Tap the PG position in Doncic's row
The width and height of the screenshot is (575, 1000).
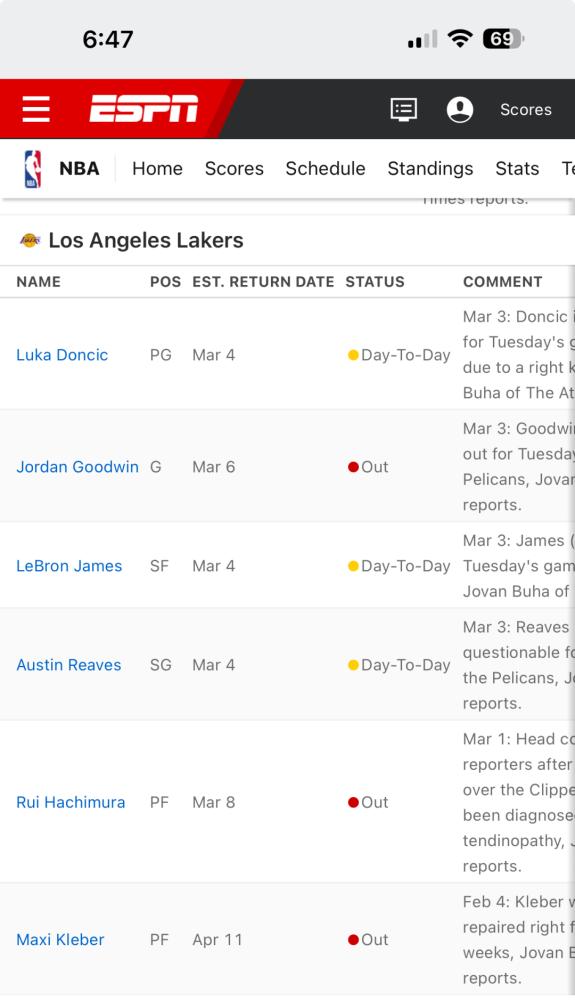[161, 355]
